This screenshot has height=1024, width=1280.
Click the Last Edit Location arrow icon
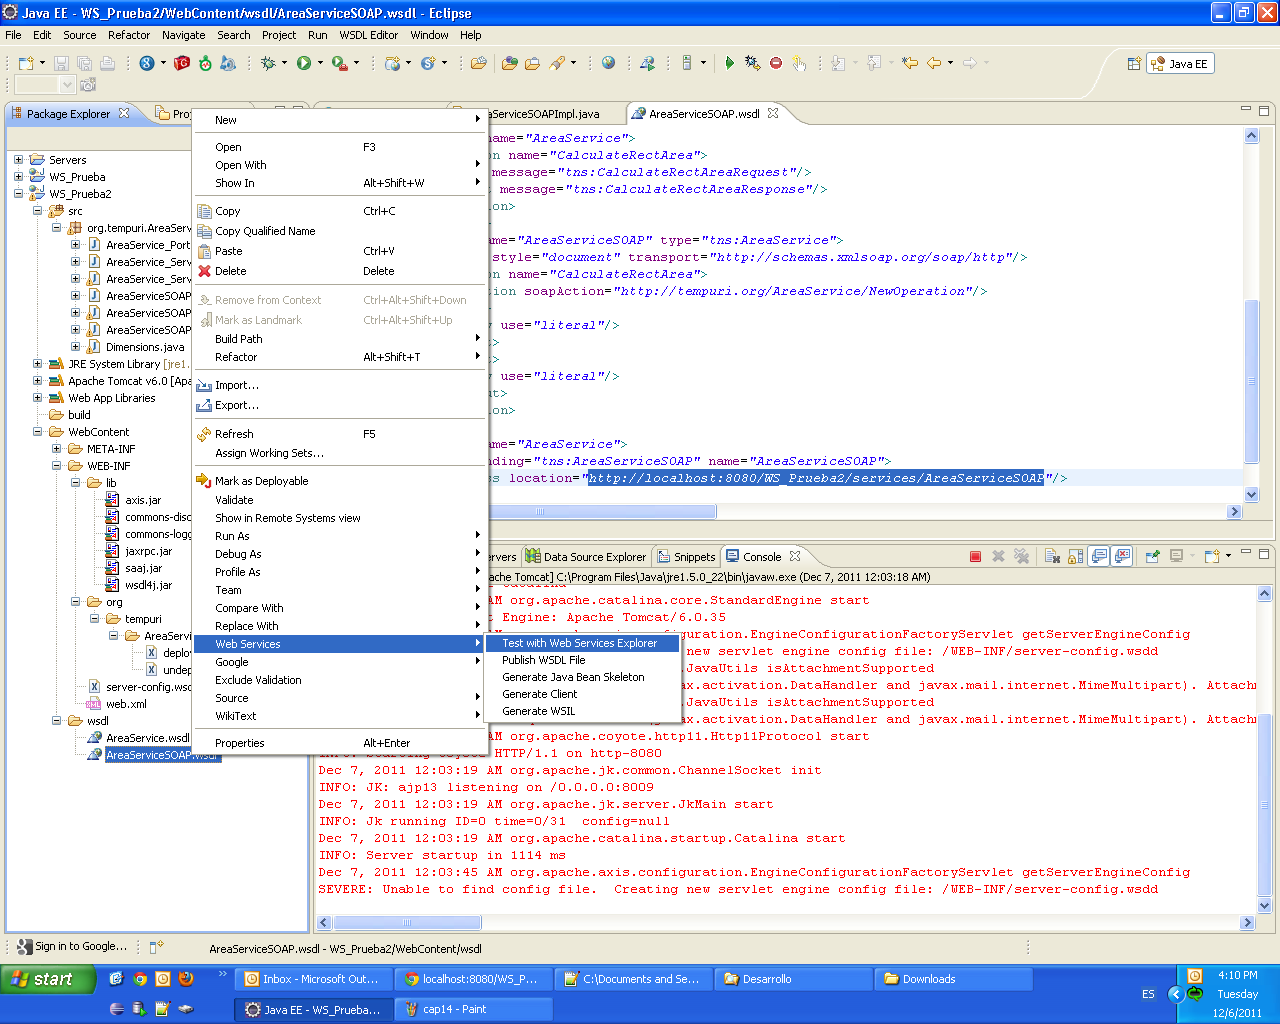909,63
